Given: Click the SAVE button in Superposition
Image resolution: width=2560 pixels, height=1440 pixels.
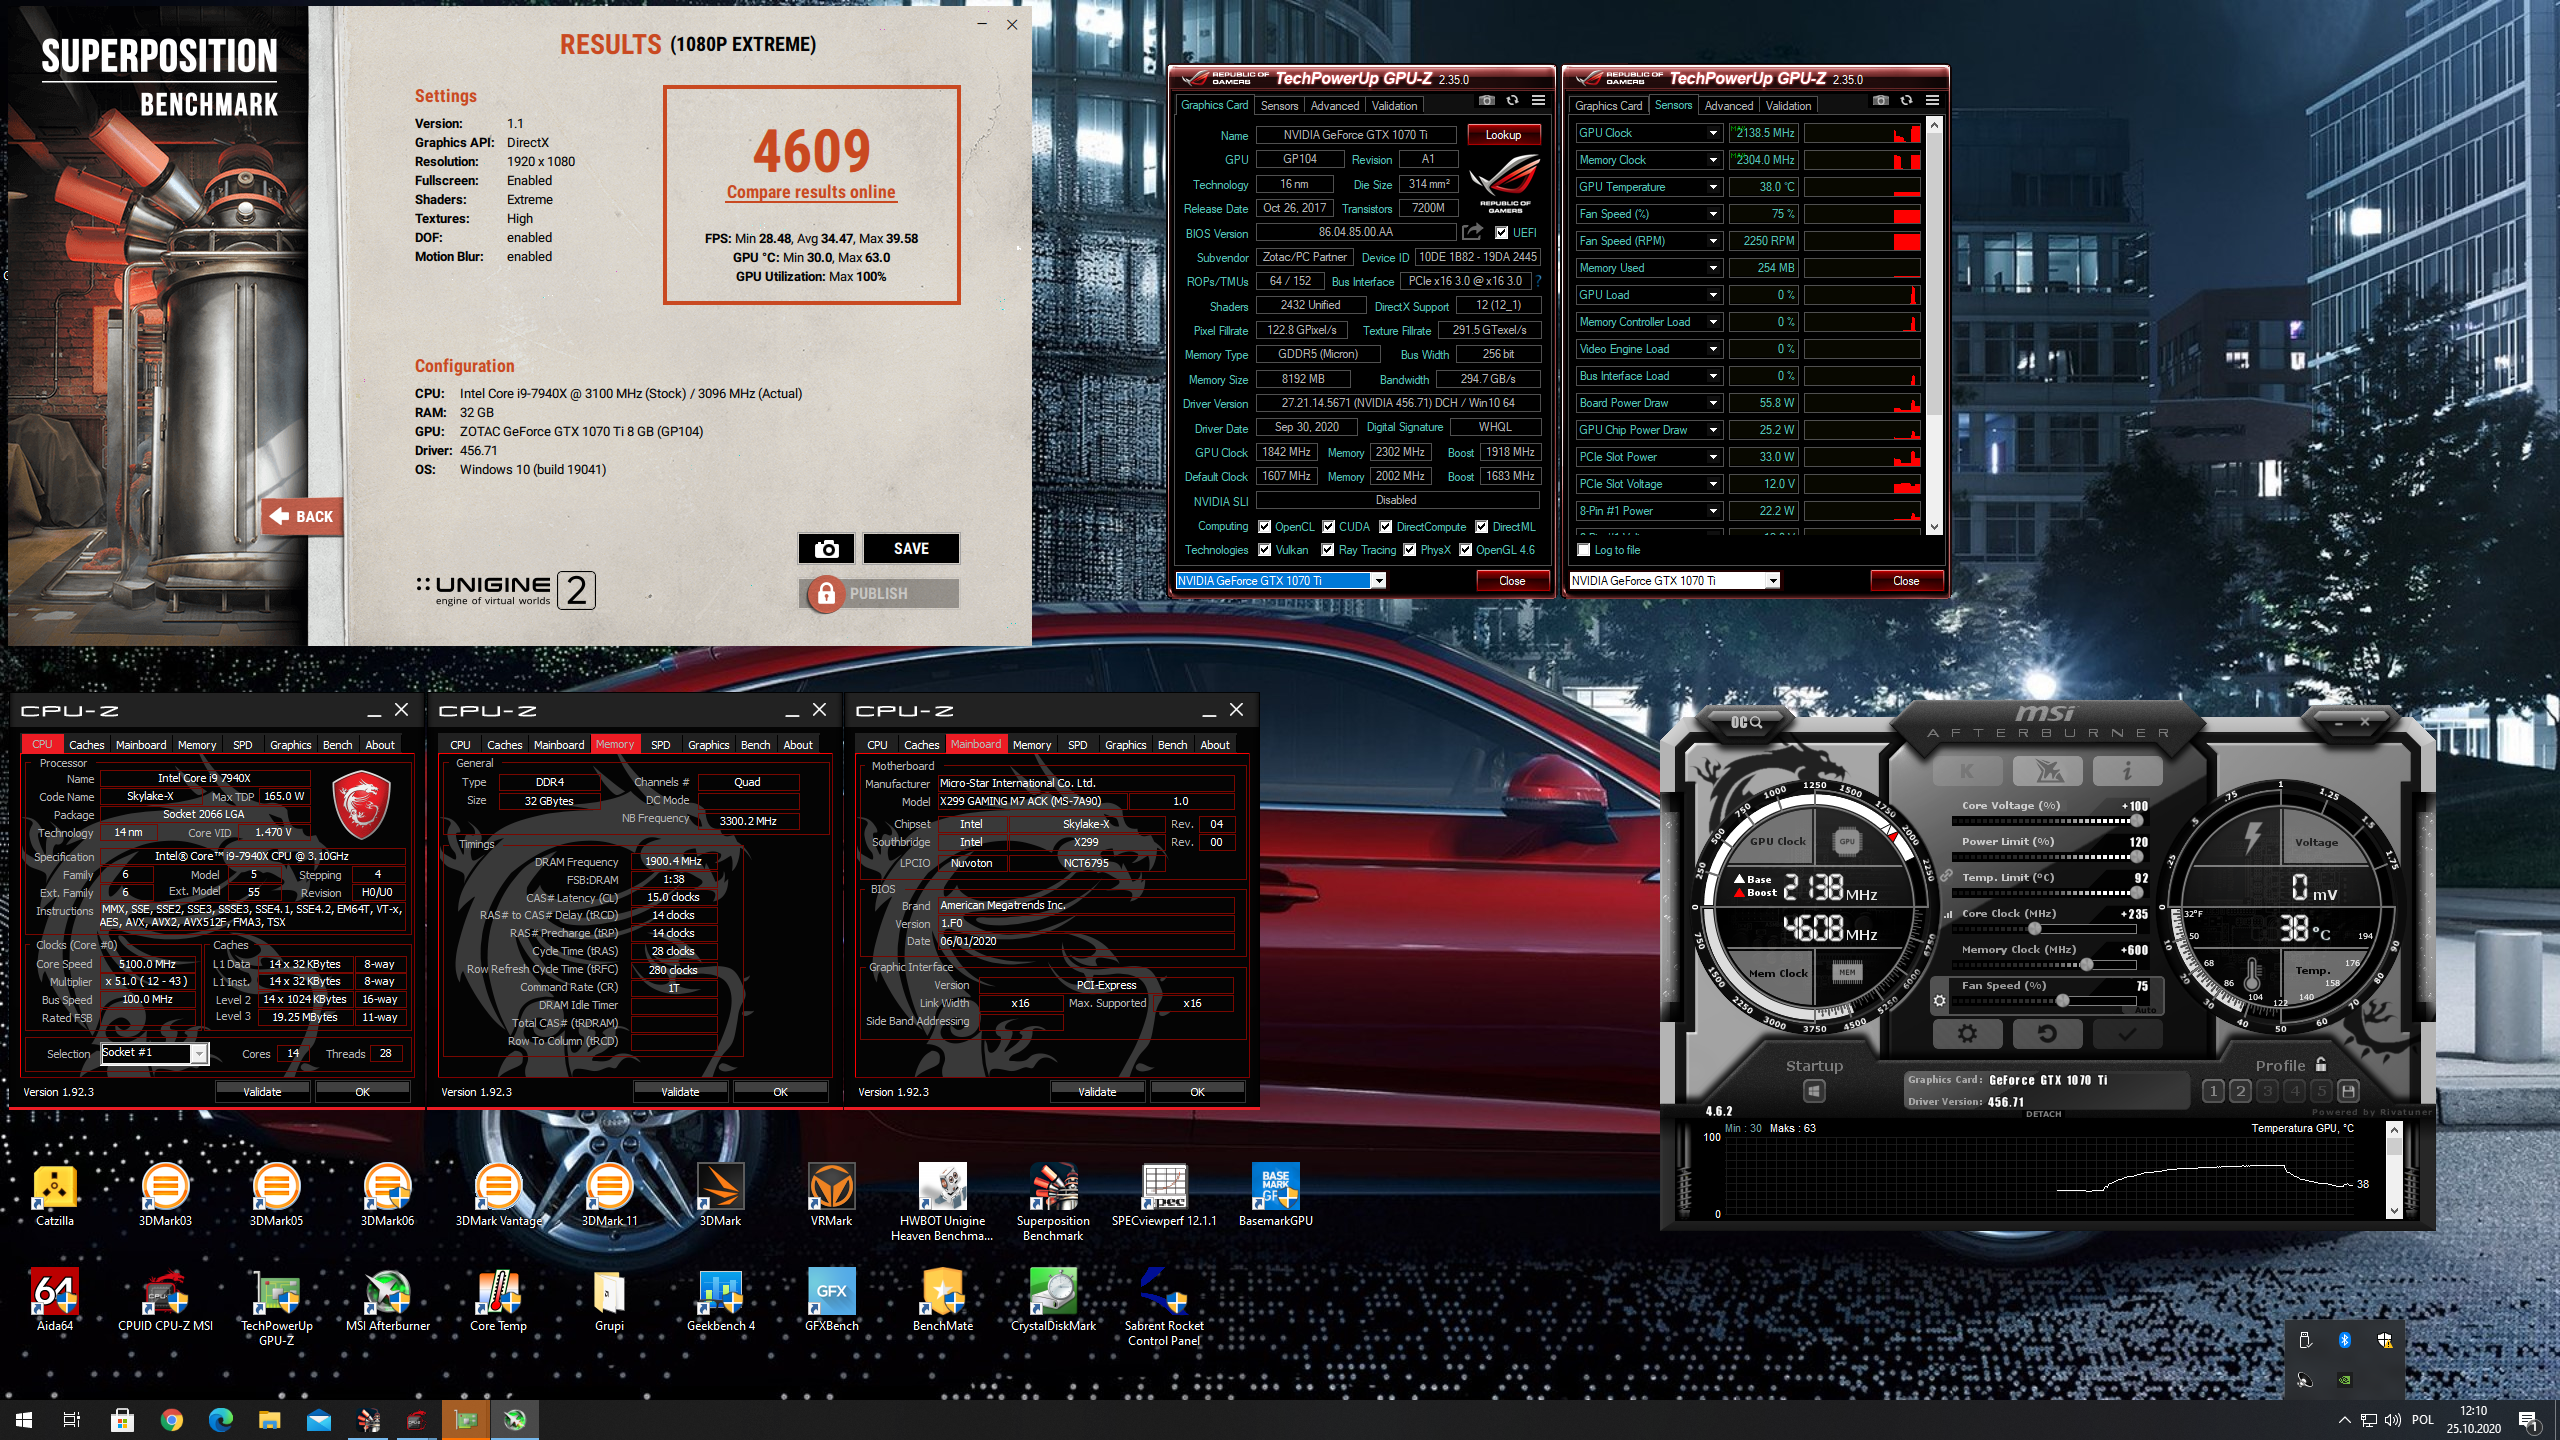Looking at the screenshot, I should coord(911,548).
